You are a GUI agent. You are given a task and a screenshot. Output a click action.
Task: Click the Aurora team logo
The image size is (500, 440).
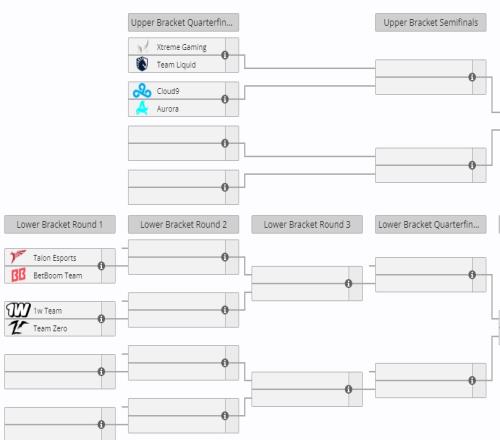[142, 108]
